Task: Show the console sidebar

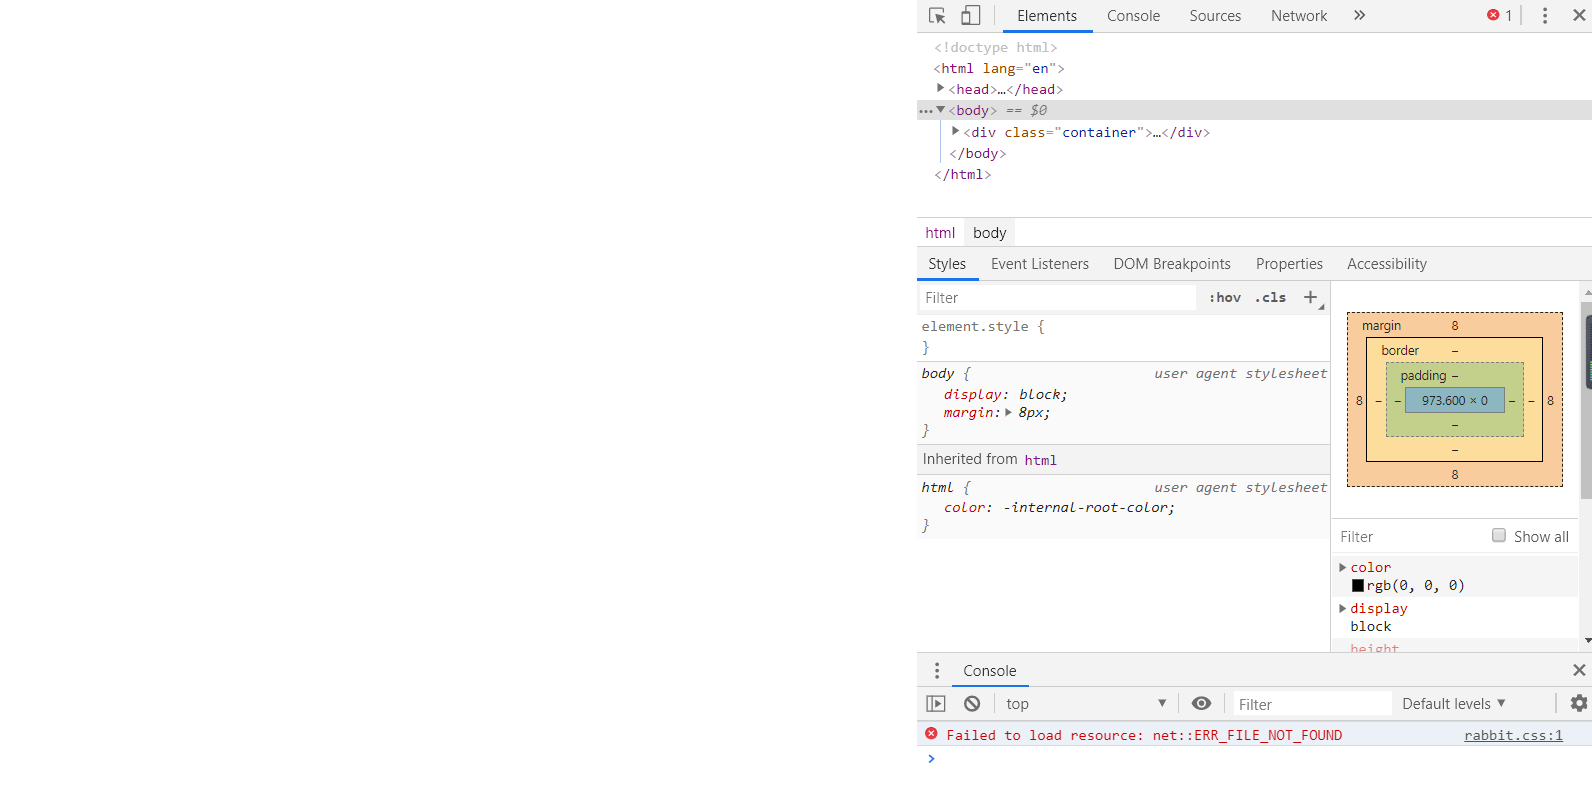Action: [936, 704]
